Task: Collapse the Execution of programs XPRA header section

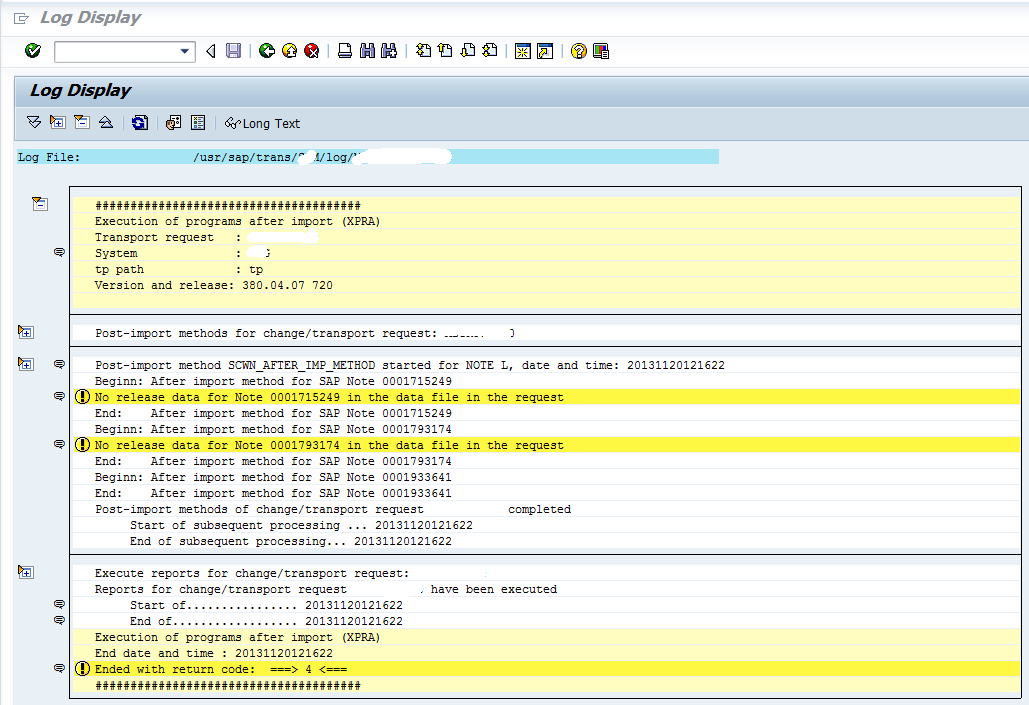Action: (40, 204)
